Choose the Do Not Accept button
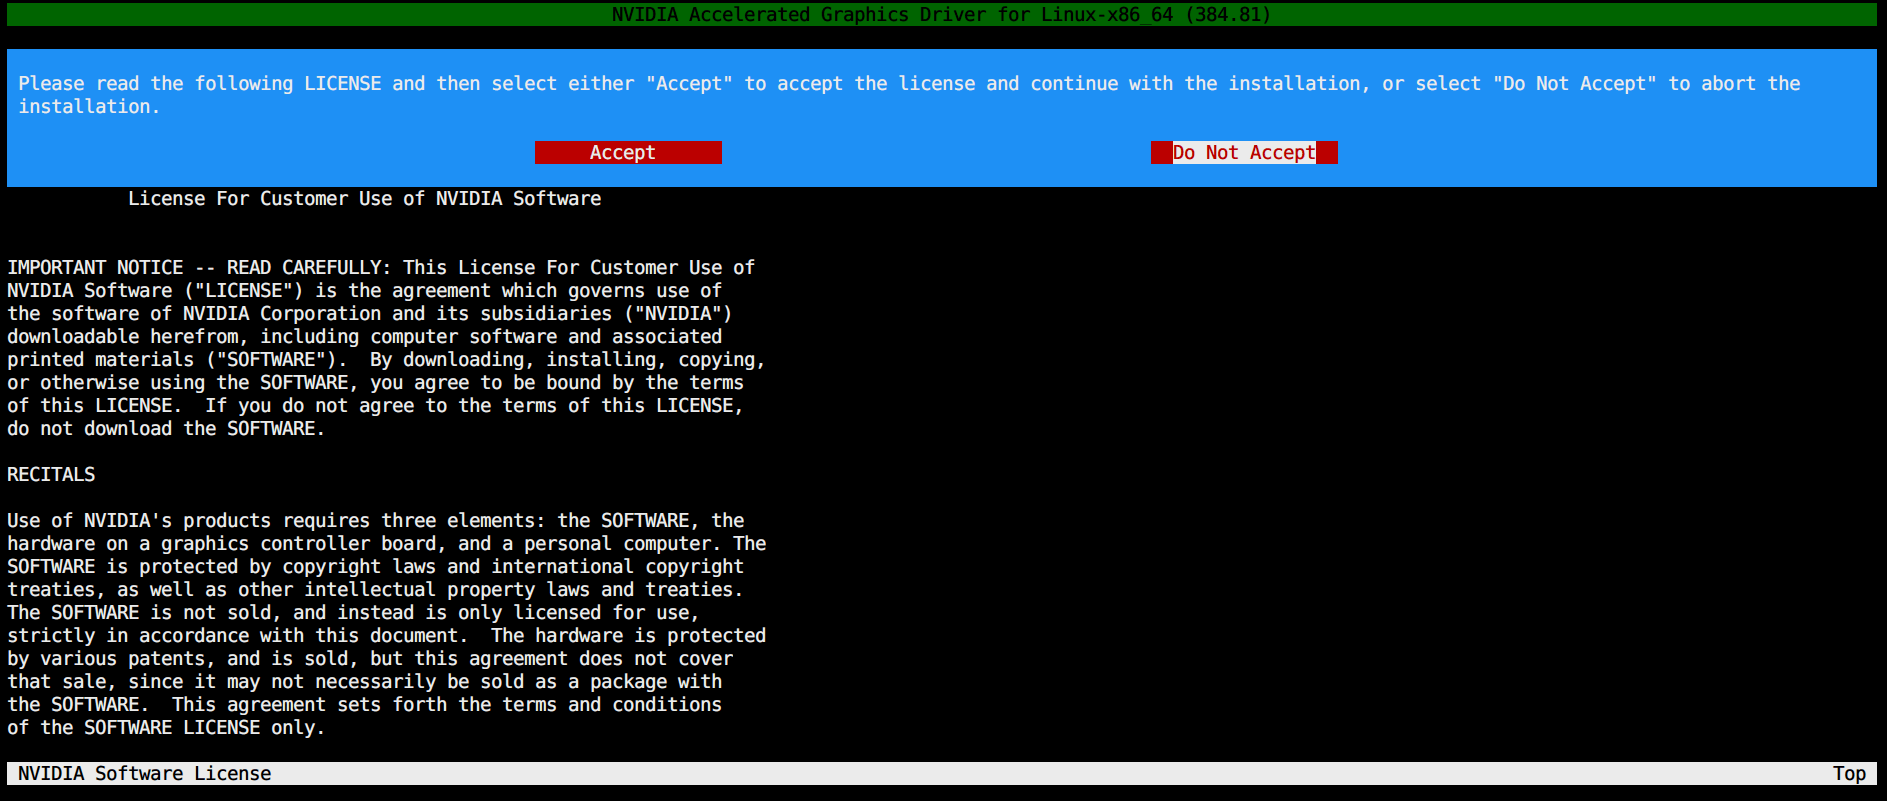The image size is (1887, 801). click(x=1244, y=152)
